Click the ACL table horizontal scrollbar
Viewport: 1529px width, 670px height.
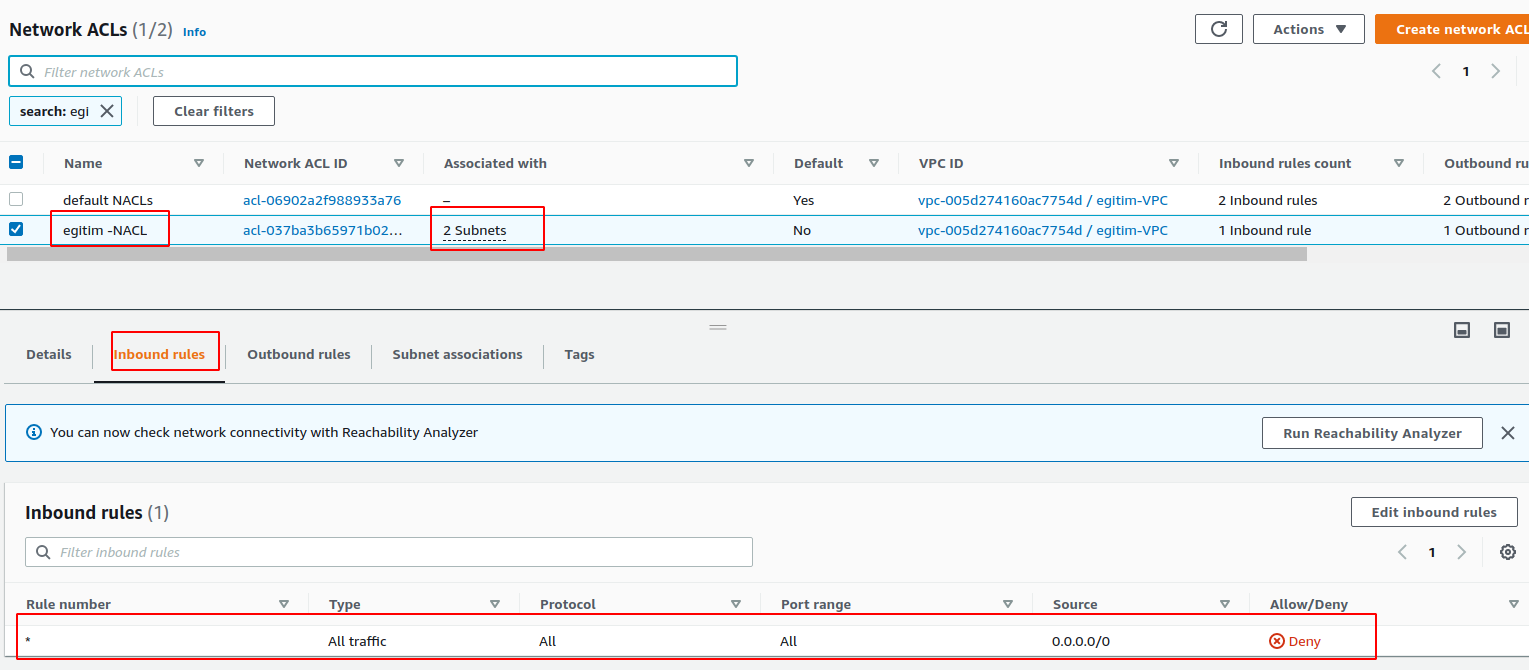pyautogui.click(x=656, y=254)
